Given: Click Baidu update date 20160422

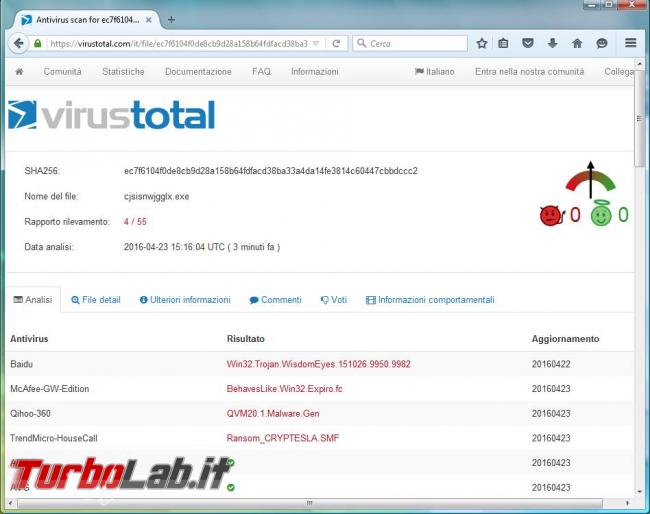Looking at the screenshot, I should click(x=551, y=364).
